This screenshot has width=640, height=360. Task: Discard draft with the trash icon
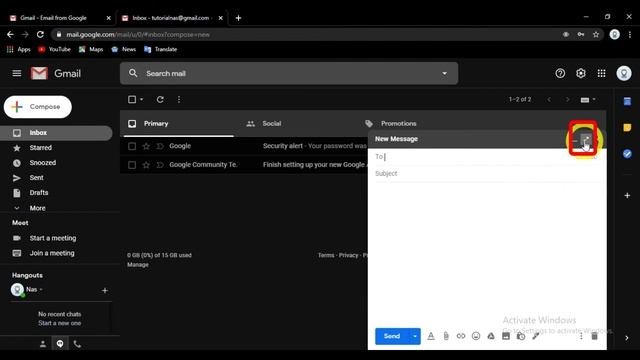(x=594, y=336)
